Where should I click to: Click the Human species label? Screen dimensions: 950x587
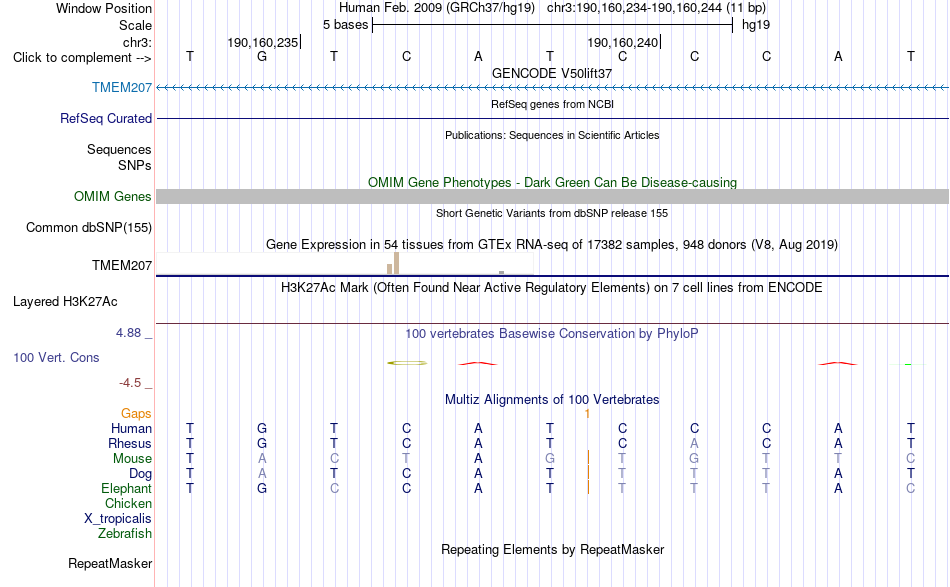[131, 428]
